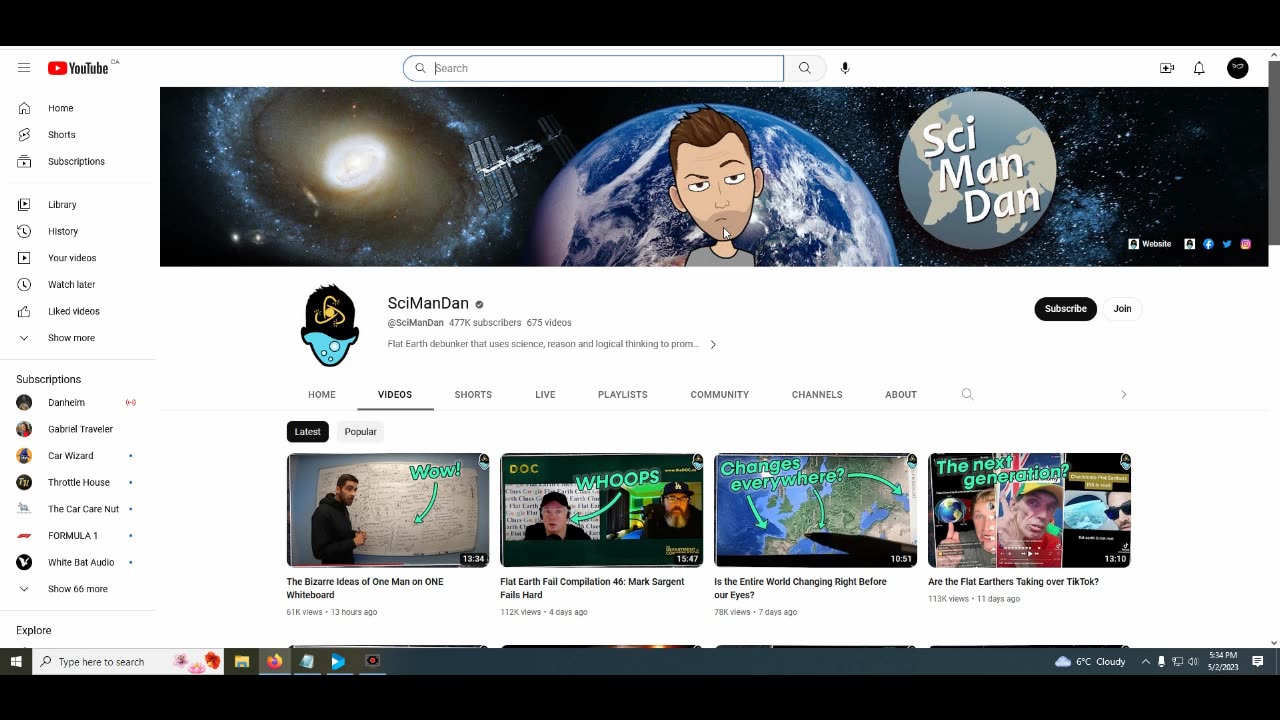Open the banner's Twitter link
1280x720 pixels.
[x=1227, y=244]
